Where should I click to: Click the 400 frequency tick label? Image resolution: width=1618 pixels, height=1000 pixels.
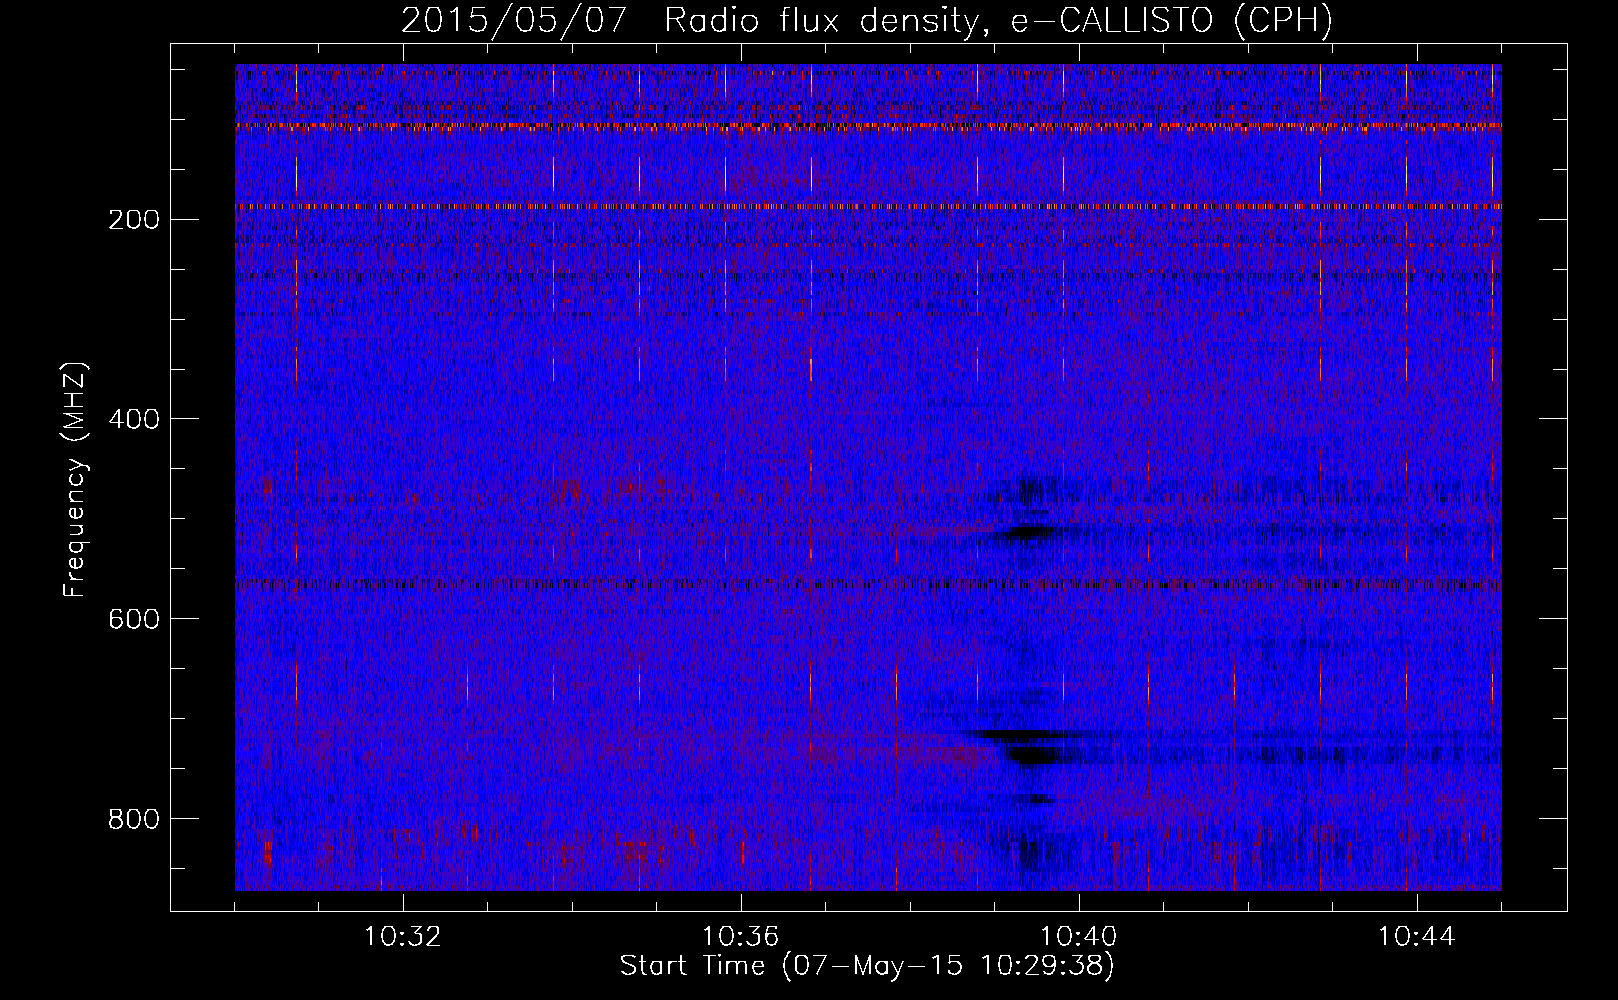point(133,419)
